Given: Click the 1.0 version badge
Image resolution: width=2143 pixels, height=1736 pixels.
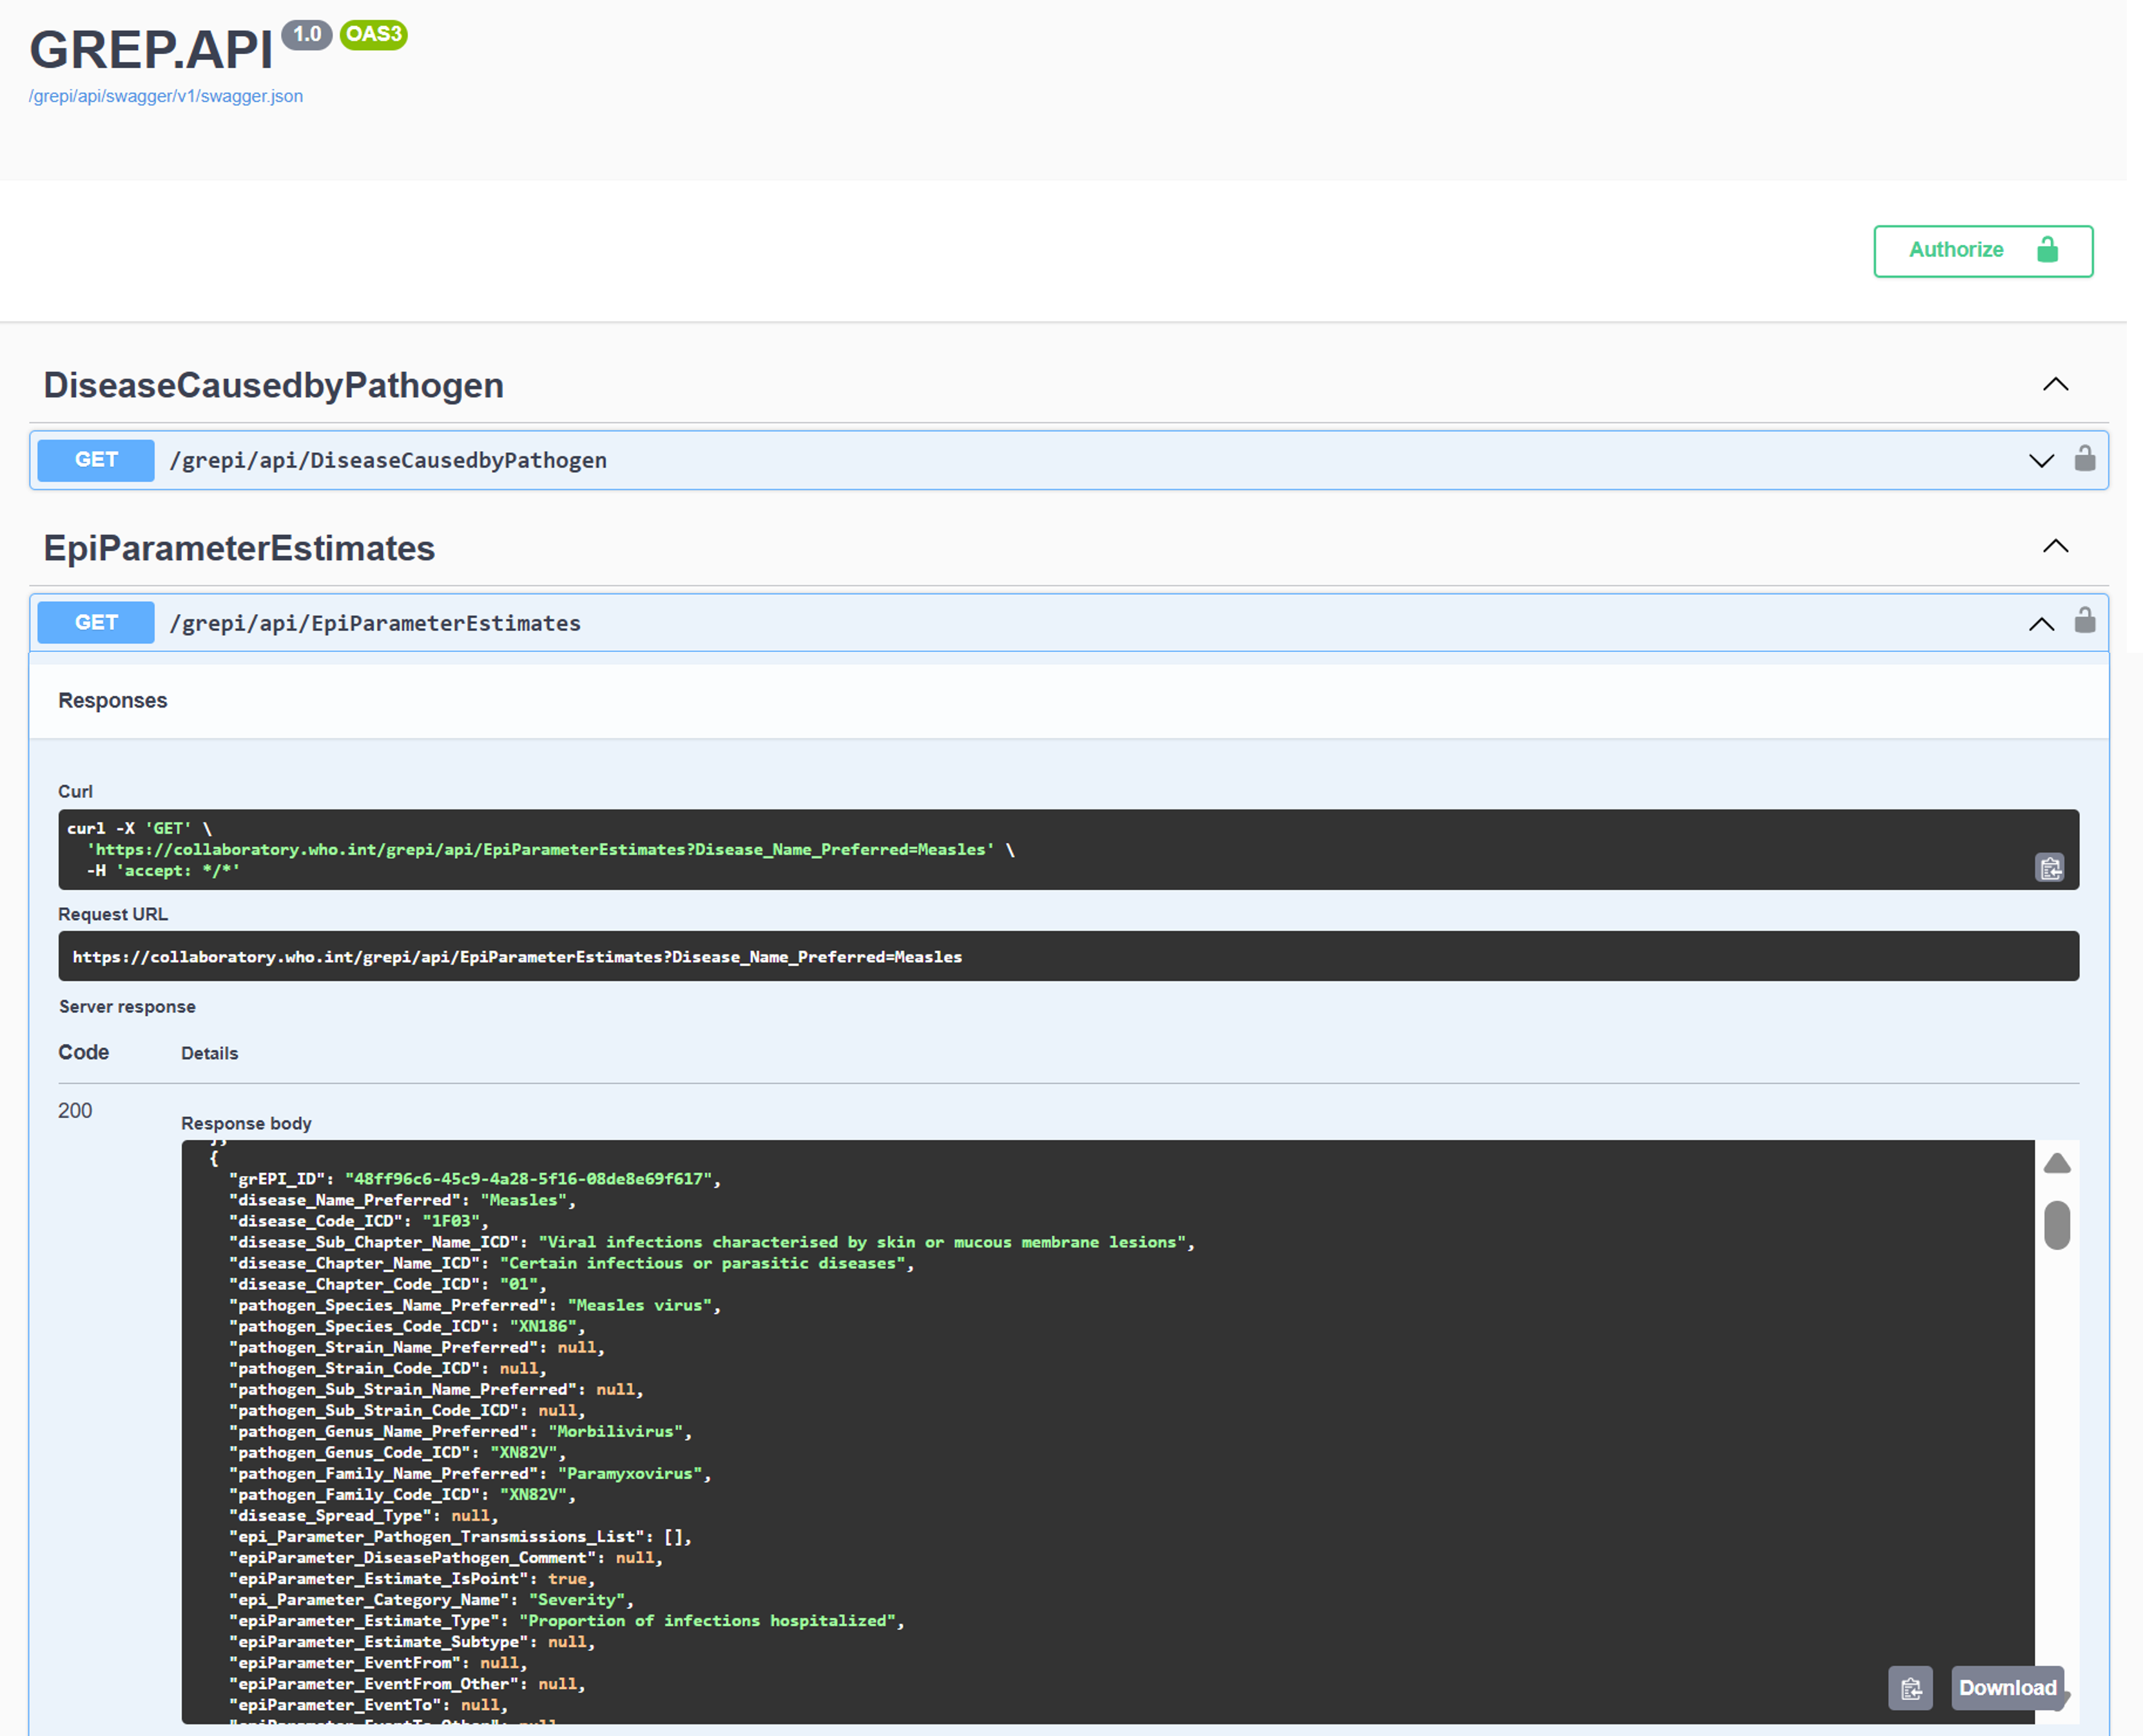Looking at the screenshot, I should coord(306,33).
